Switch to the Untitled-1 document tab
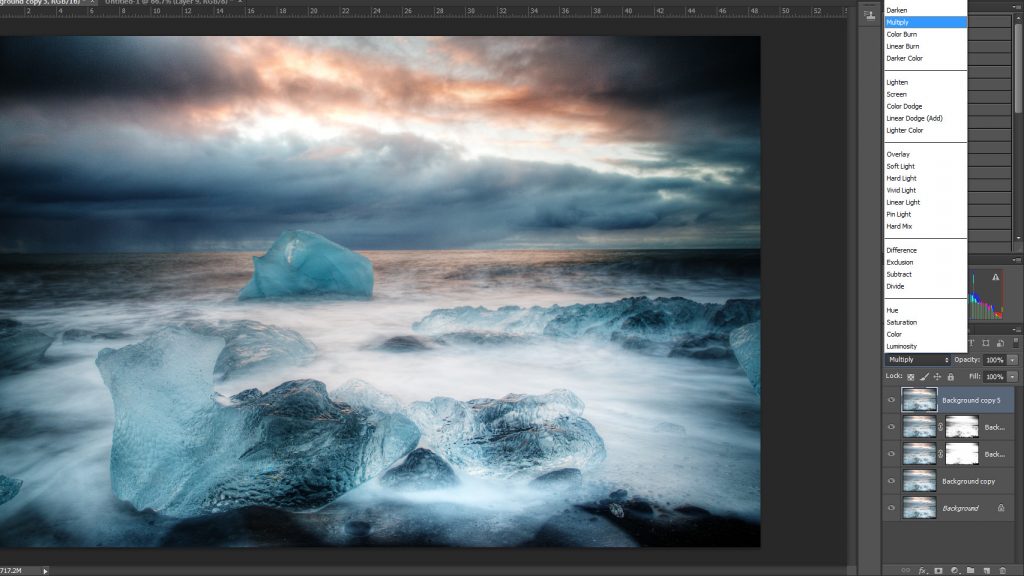Screen dimensions: 1024x576 coord(169,3)
